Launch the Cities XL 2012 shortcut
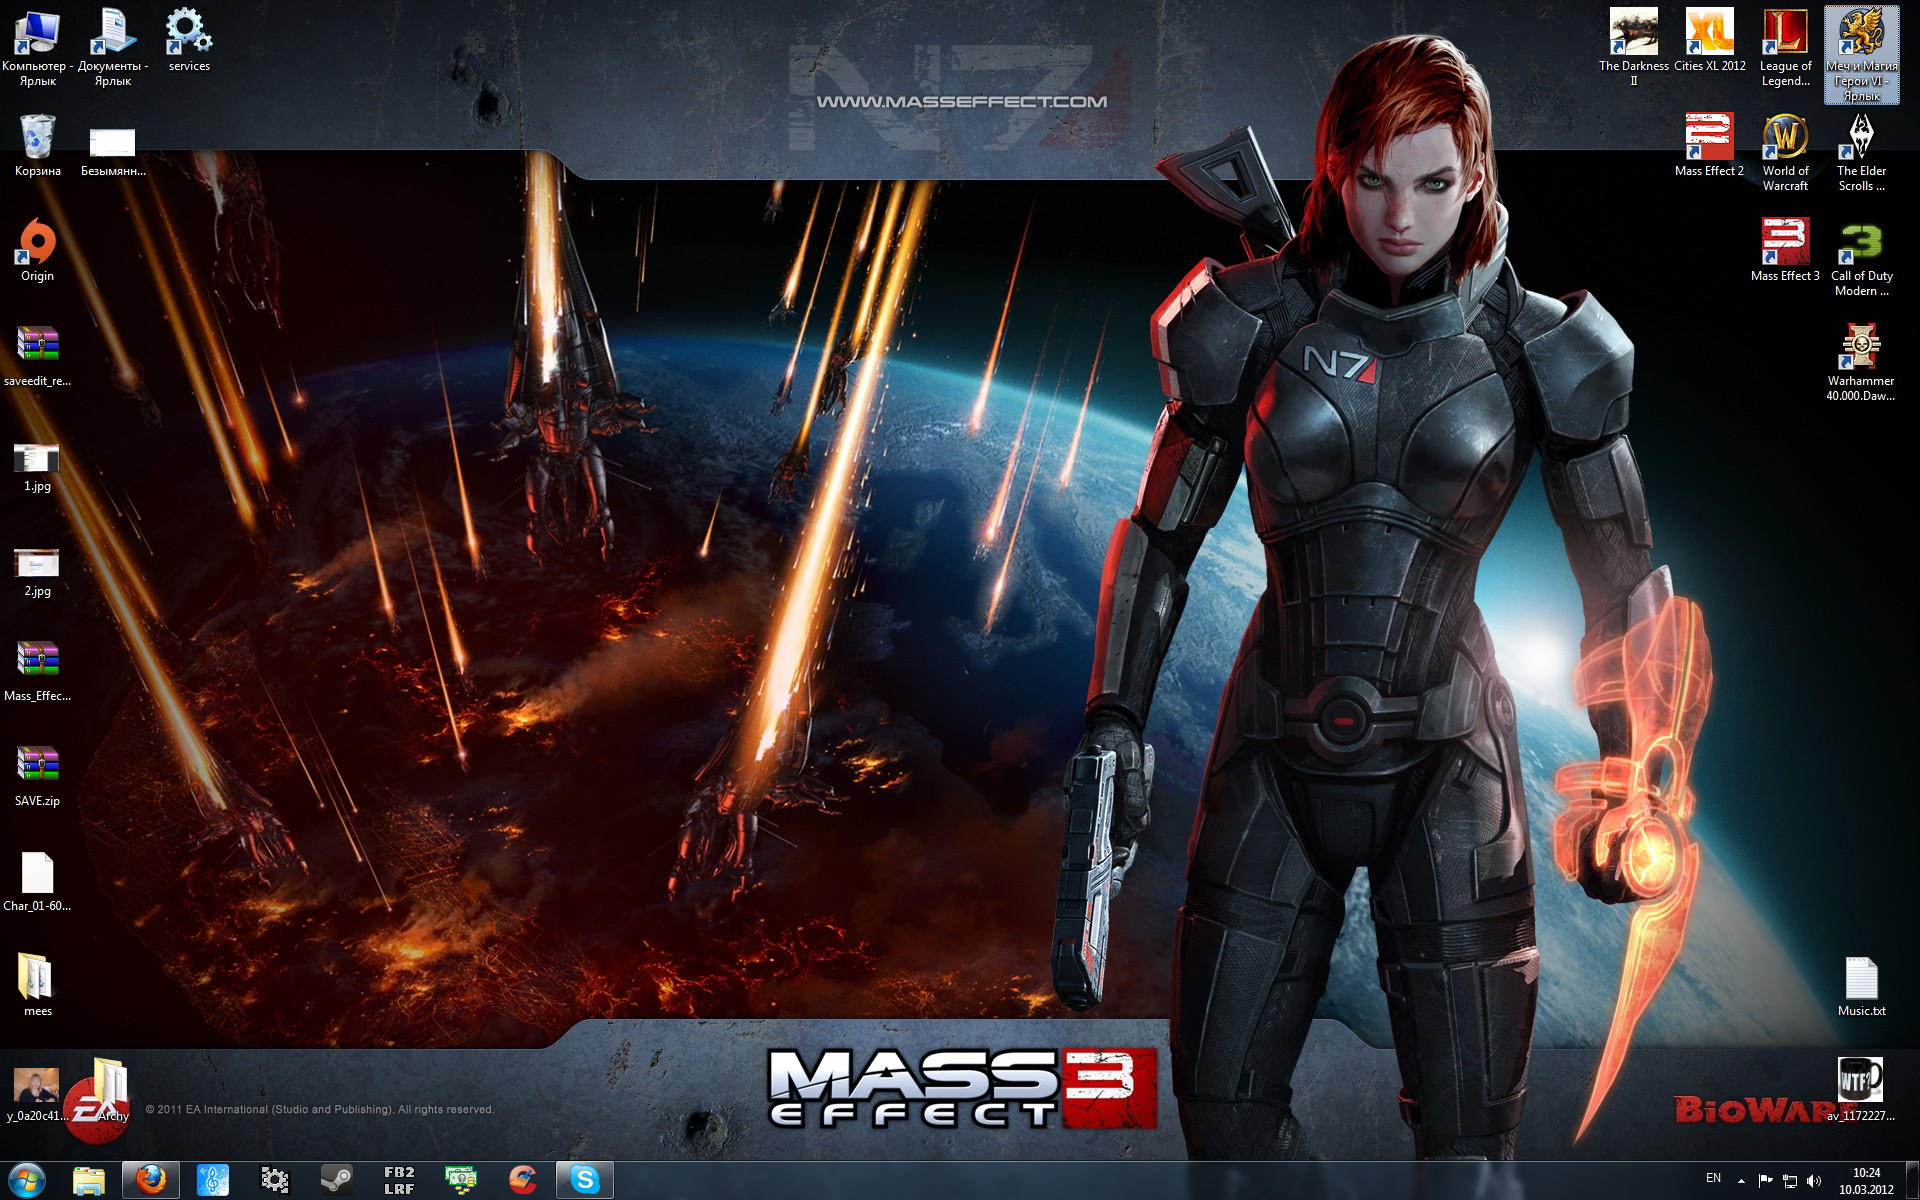This screenshot has height=1200, width=1920. click(1709, 40)
